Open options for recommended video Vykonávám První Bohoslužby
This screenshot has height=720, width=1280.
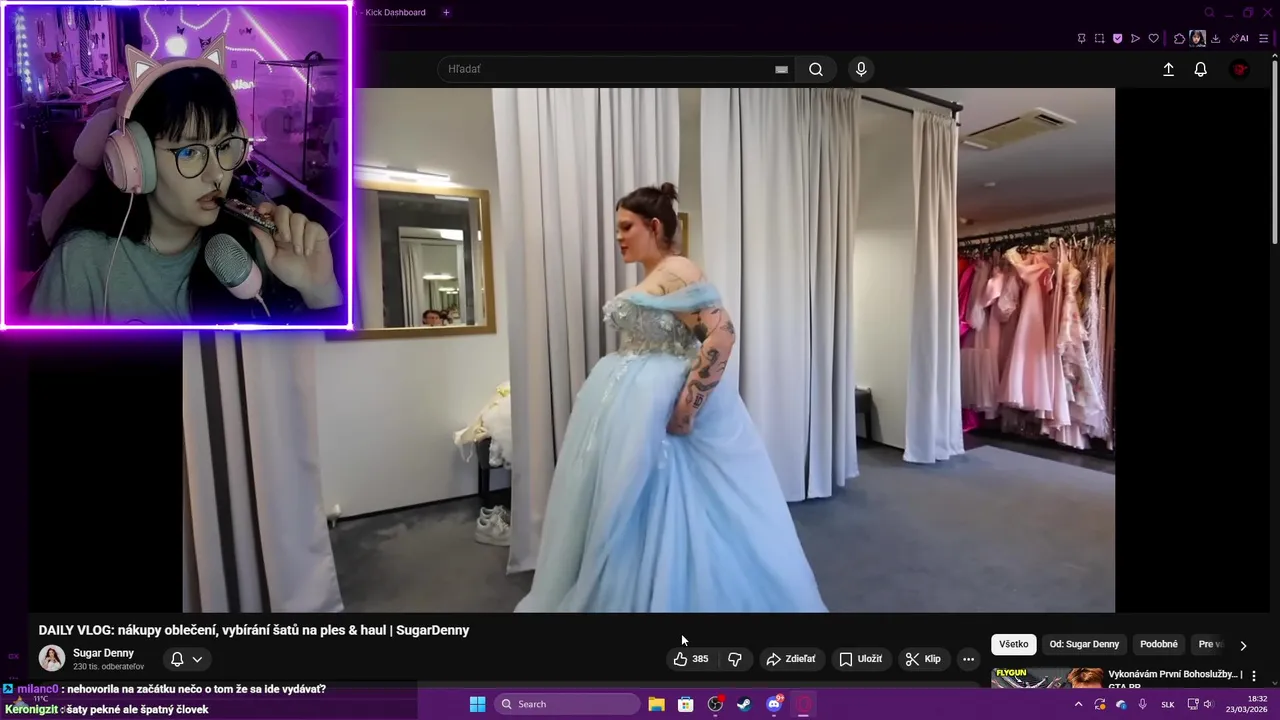click(x=1254, y=677)
